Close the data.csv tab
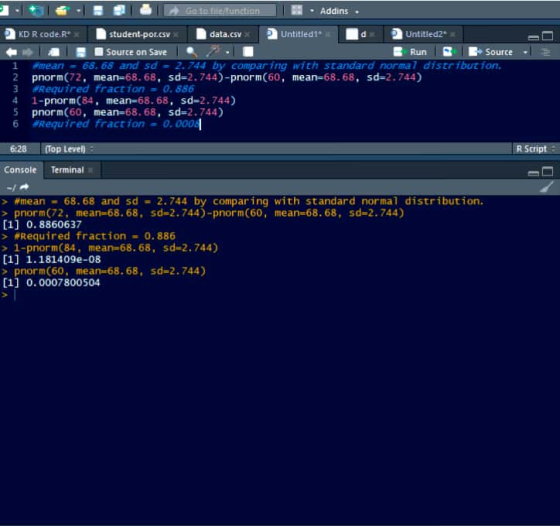 pyautogui.click(x=248, y=35)
